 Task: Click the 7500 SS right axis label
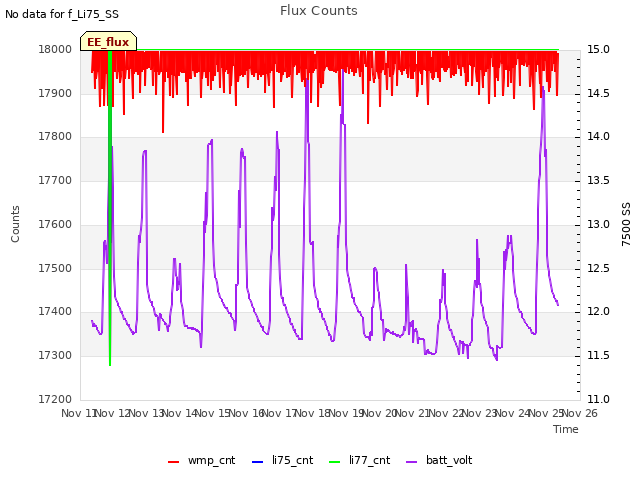point(626,224)
